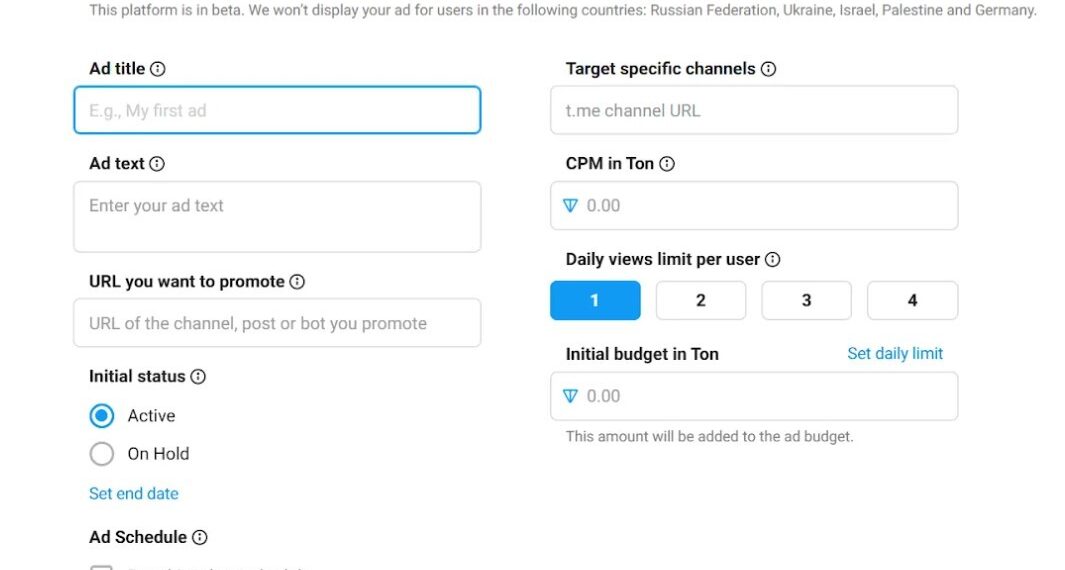The height and width of the screenshot is (570, 1065).
Task: Open the Set end date link
Action: (x=134, y=493)
